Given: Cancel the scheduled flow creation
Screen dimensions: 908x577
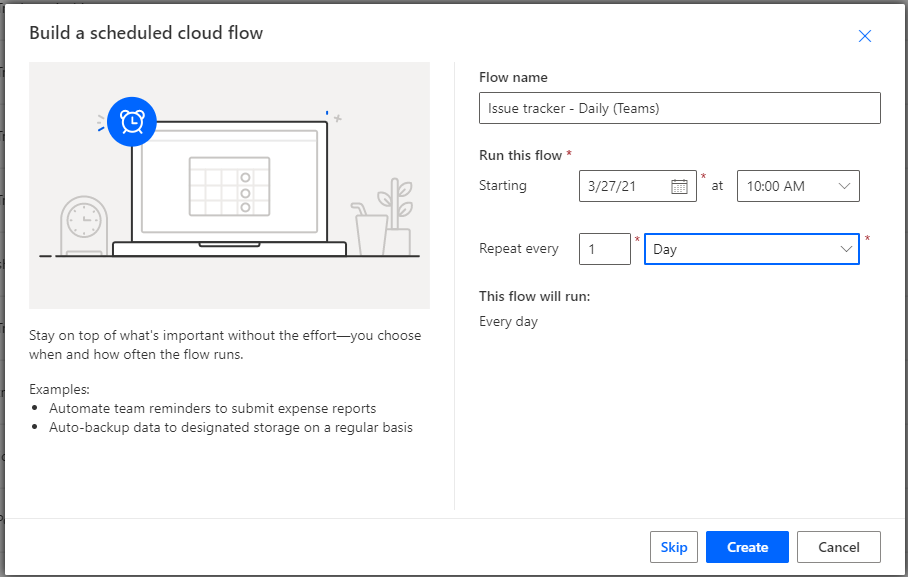Looking at the screenshot, I should coord(838,547).
